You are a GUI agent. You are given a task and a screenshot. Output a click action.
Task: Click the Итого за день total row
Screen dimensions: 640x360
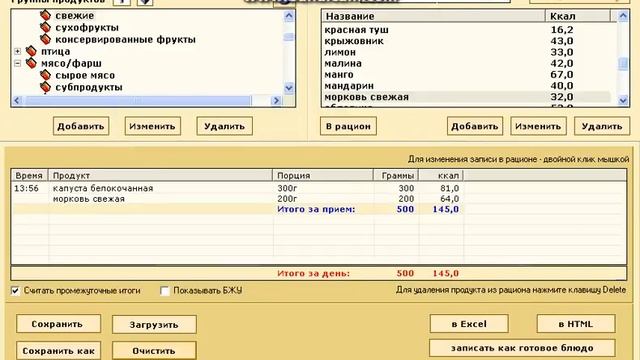click(x=318, y=273)
